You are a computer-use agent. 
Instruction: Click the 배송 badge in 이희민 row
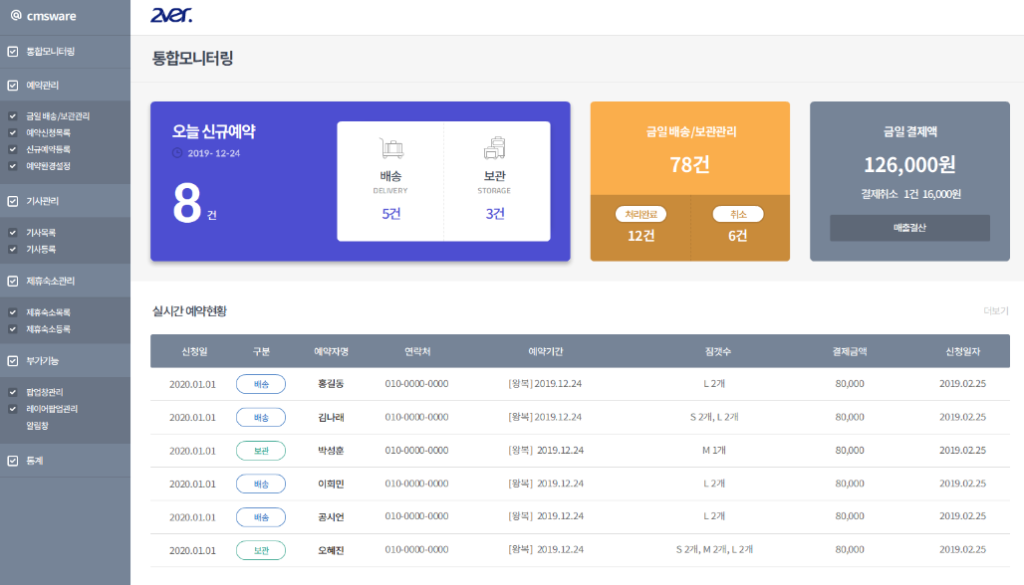click(261, 484)
